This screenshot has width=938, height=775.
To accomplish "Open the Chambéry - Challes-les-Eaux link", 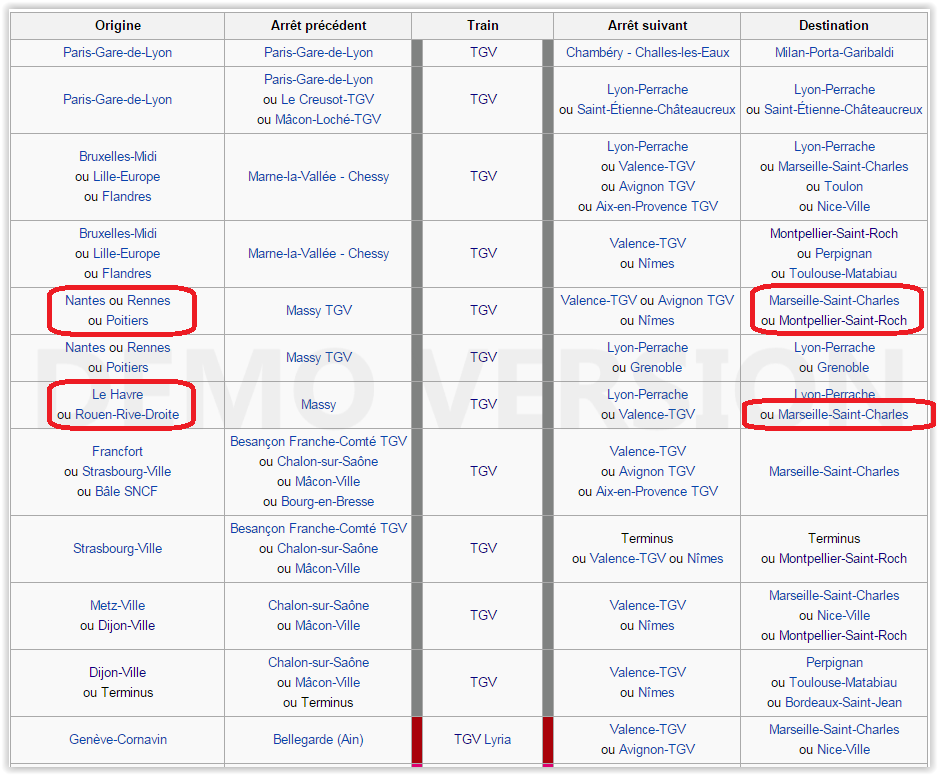I will [647, 53].
